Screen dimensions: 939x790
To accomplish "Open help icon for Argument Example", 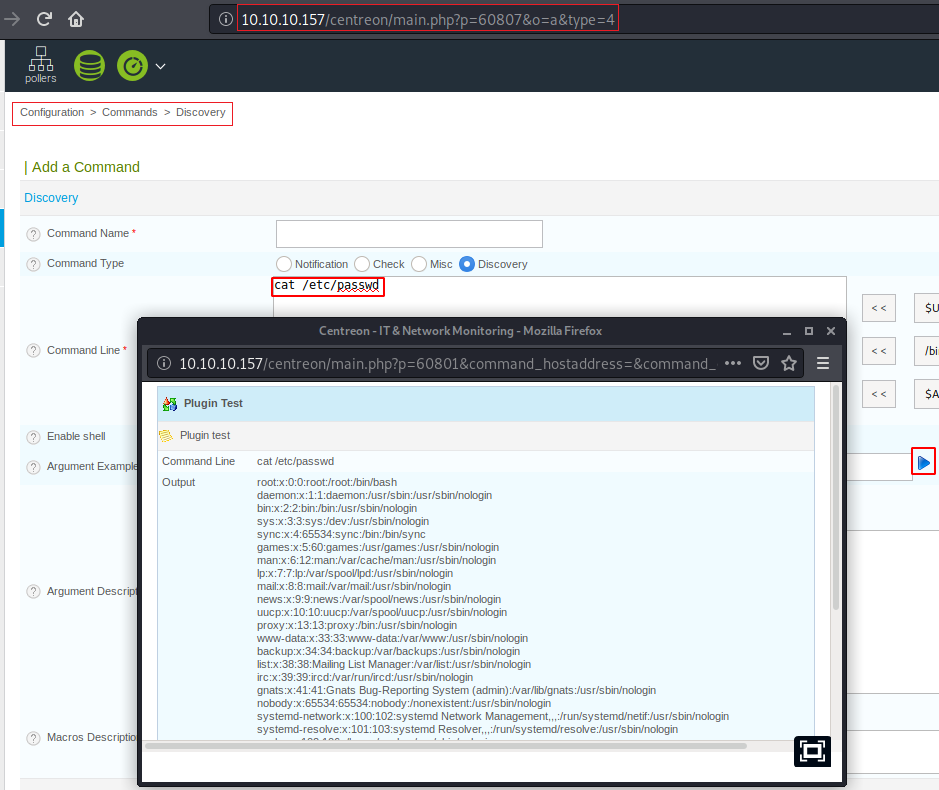I will [x=34, y=467].
